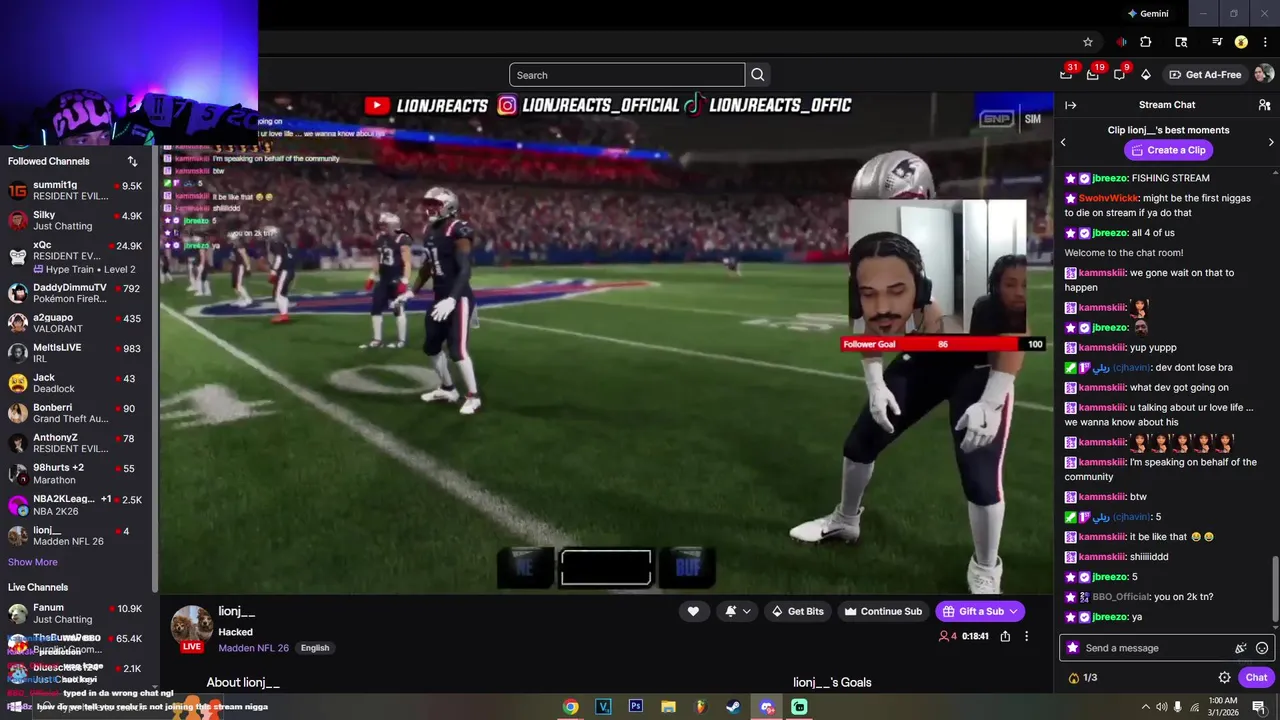Open Whispers icon with badge 9

(x=1119, y=75)
